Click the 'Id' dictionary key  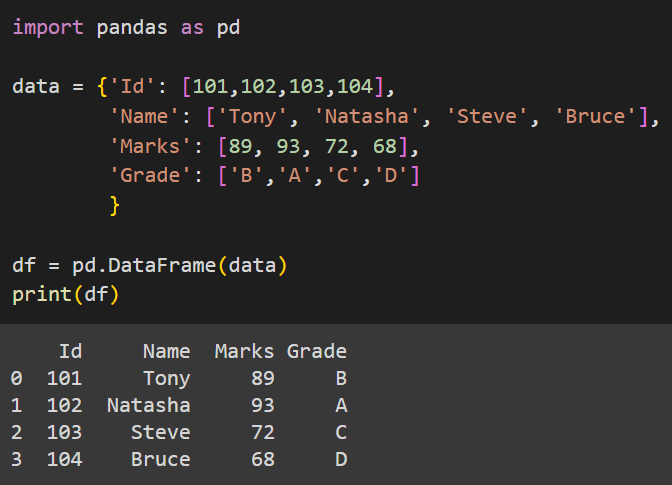[132, 87]
